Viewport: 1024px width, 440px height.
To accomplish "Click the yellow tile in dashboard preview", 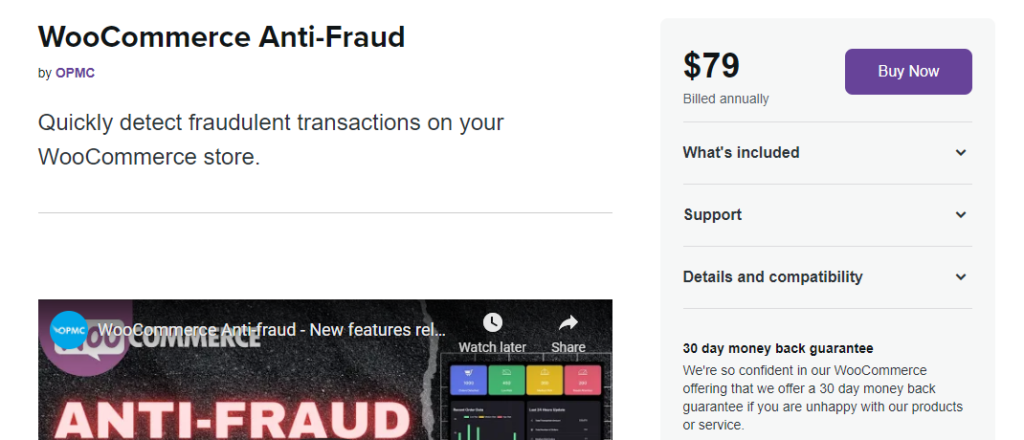I will [547, 380].
